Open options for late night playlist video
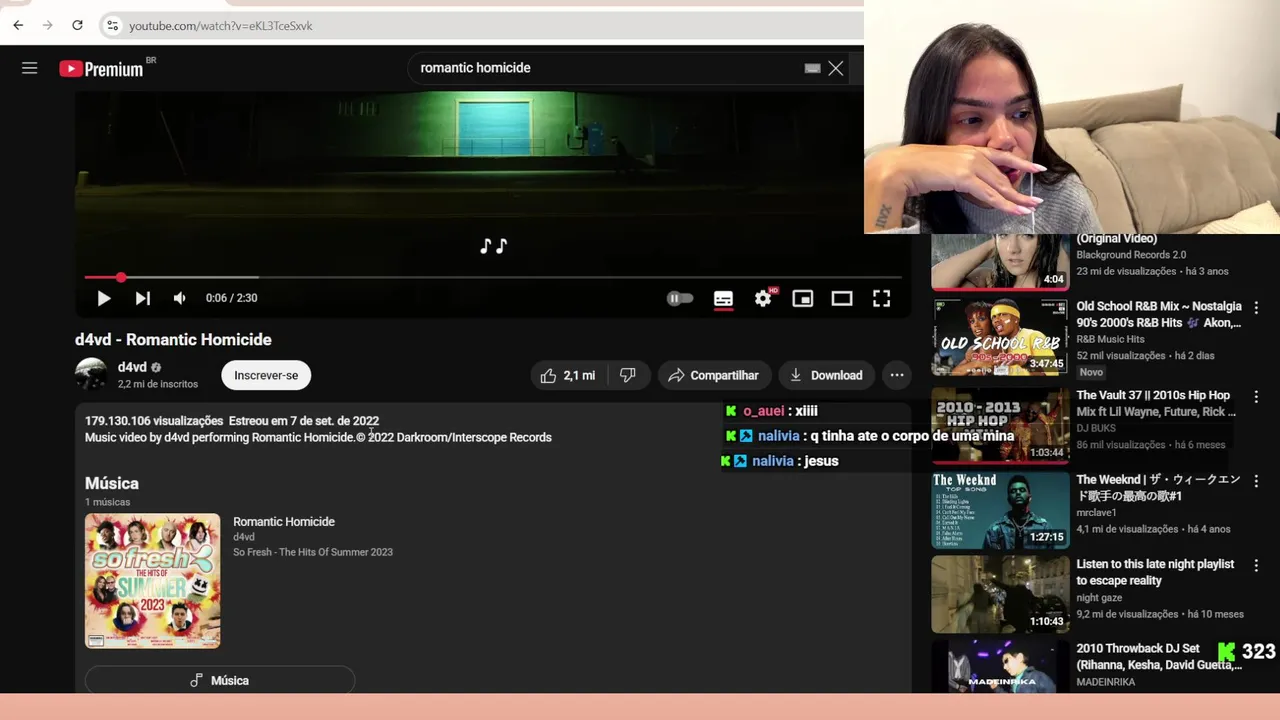Screen dimensions: 1280x720 point(1257,566)
